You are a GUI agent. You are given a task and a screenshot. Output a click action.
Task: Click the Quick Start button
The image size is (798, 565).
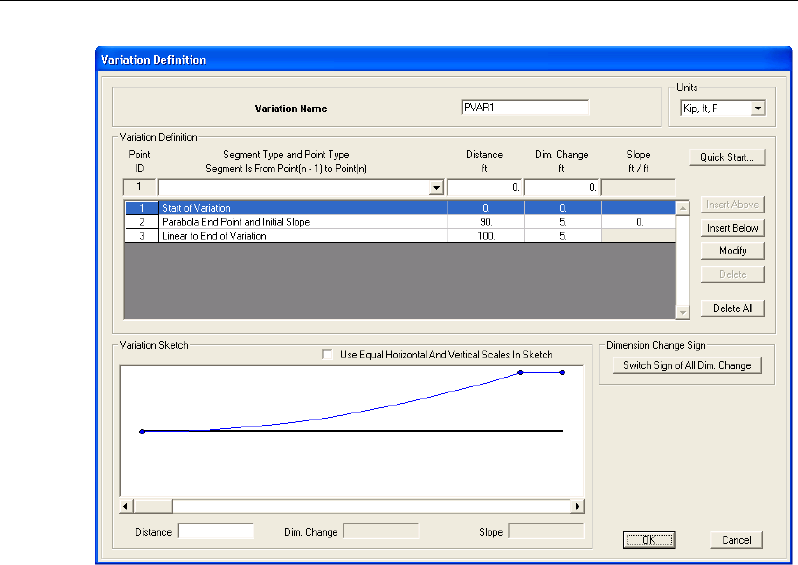tap(726, 157)
